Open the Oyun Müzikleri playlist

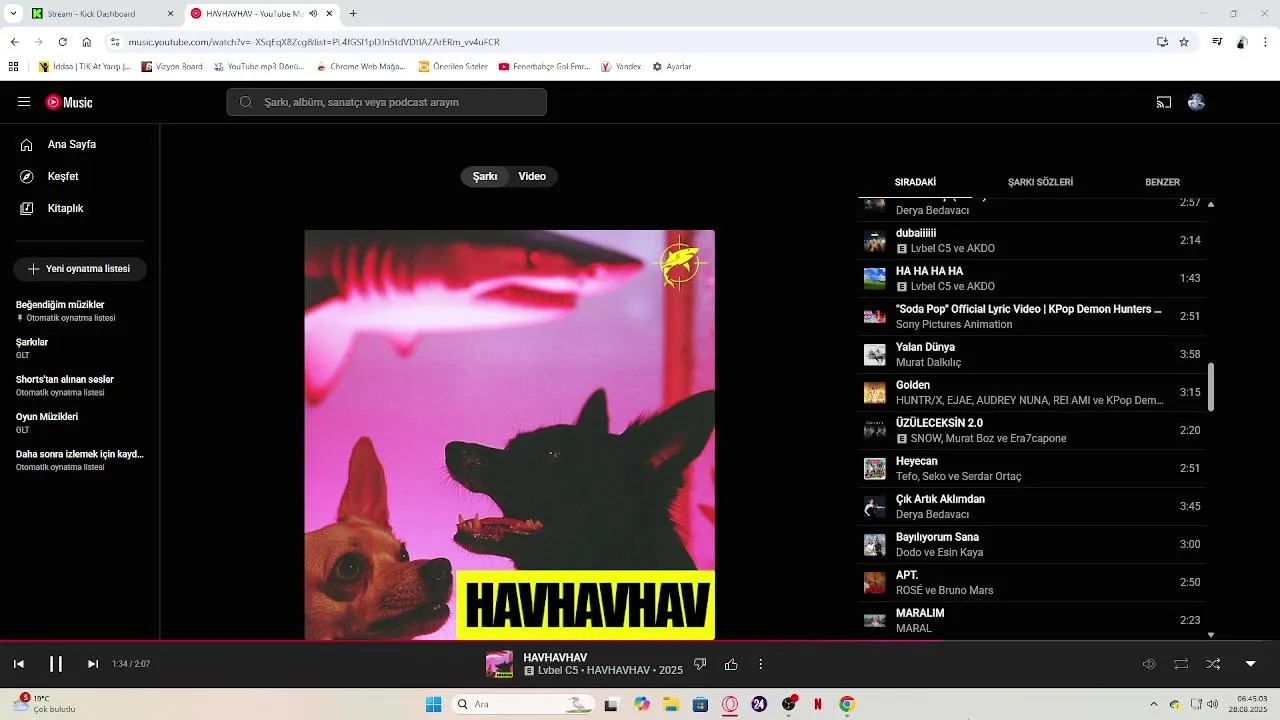pyautogui.click(x=80, y=423)
